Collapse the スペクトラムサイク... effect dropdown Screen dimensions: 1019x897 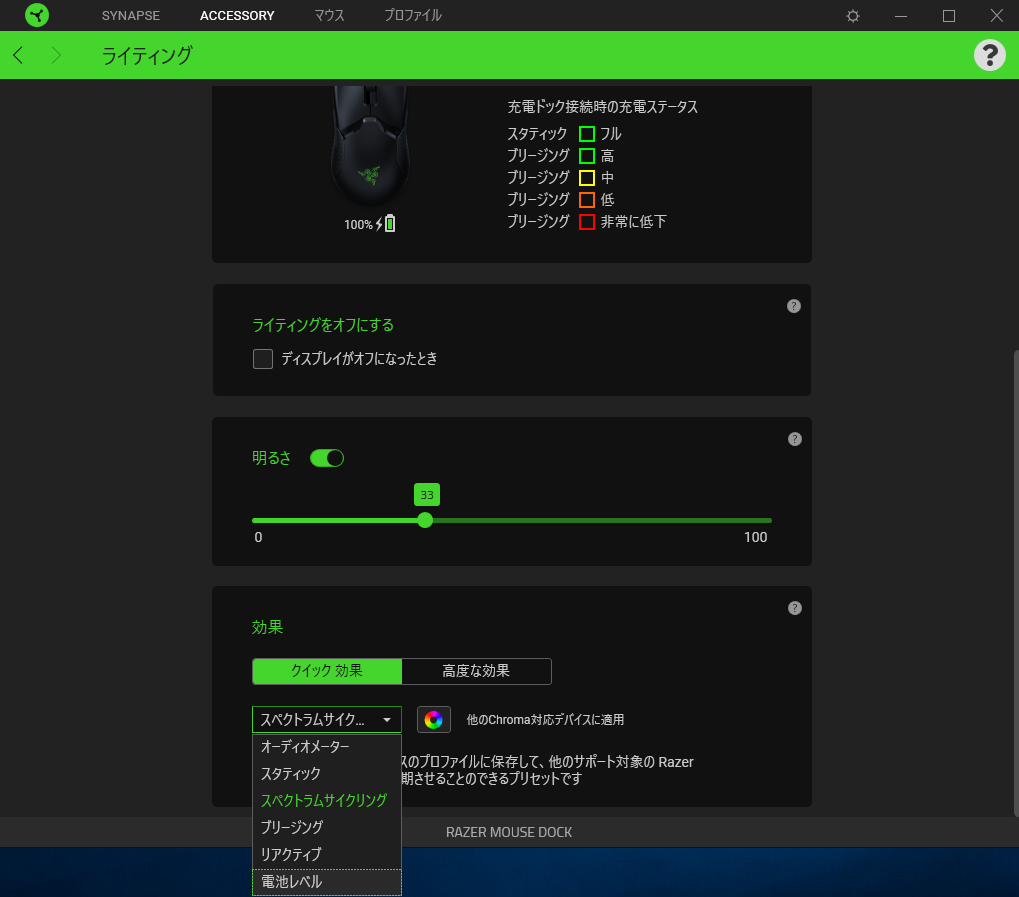[x=327, y=720]
